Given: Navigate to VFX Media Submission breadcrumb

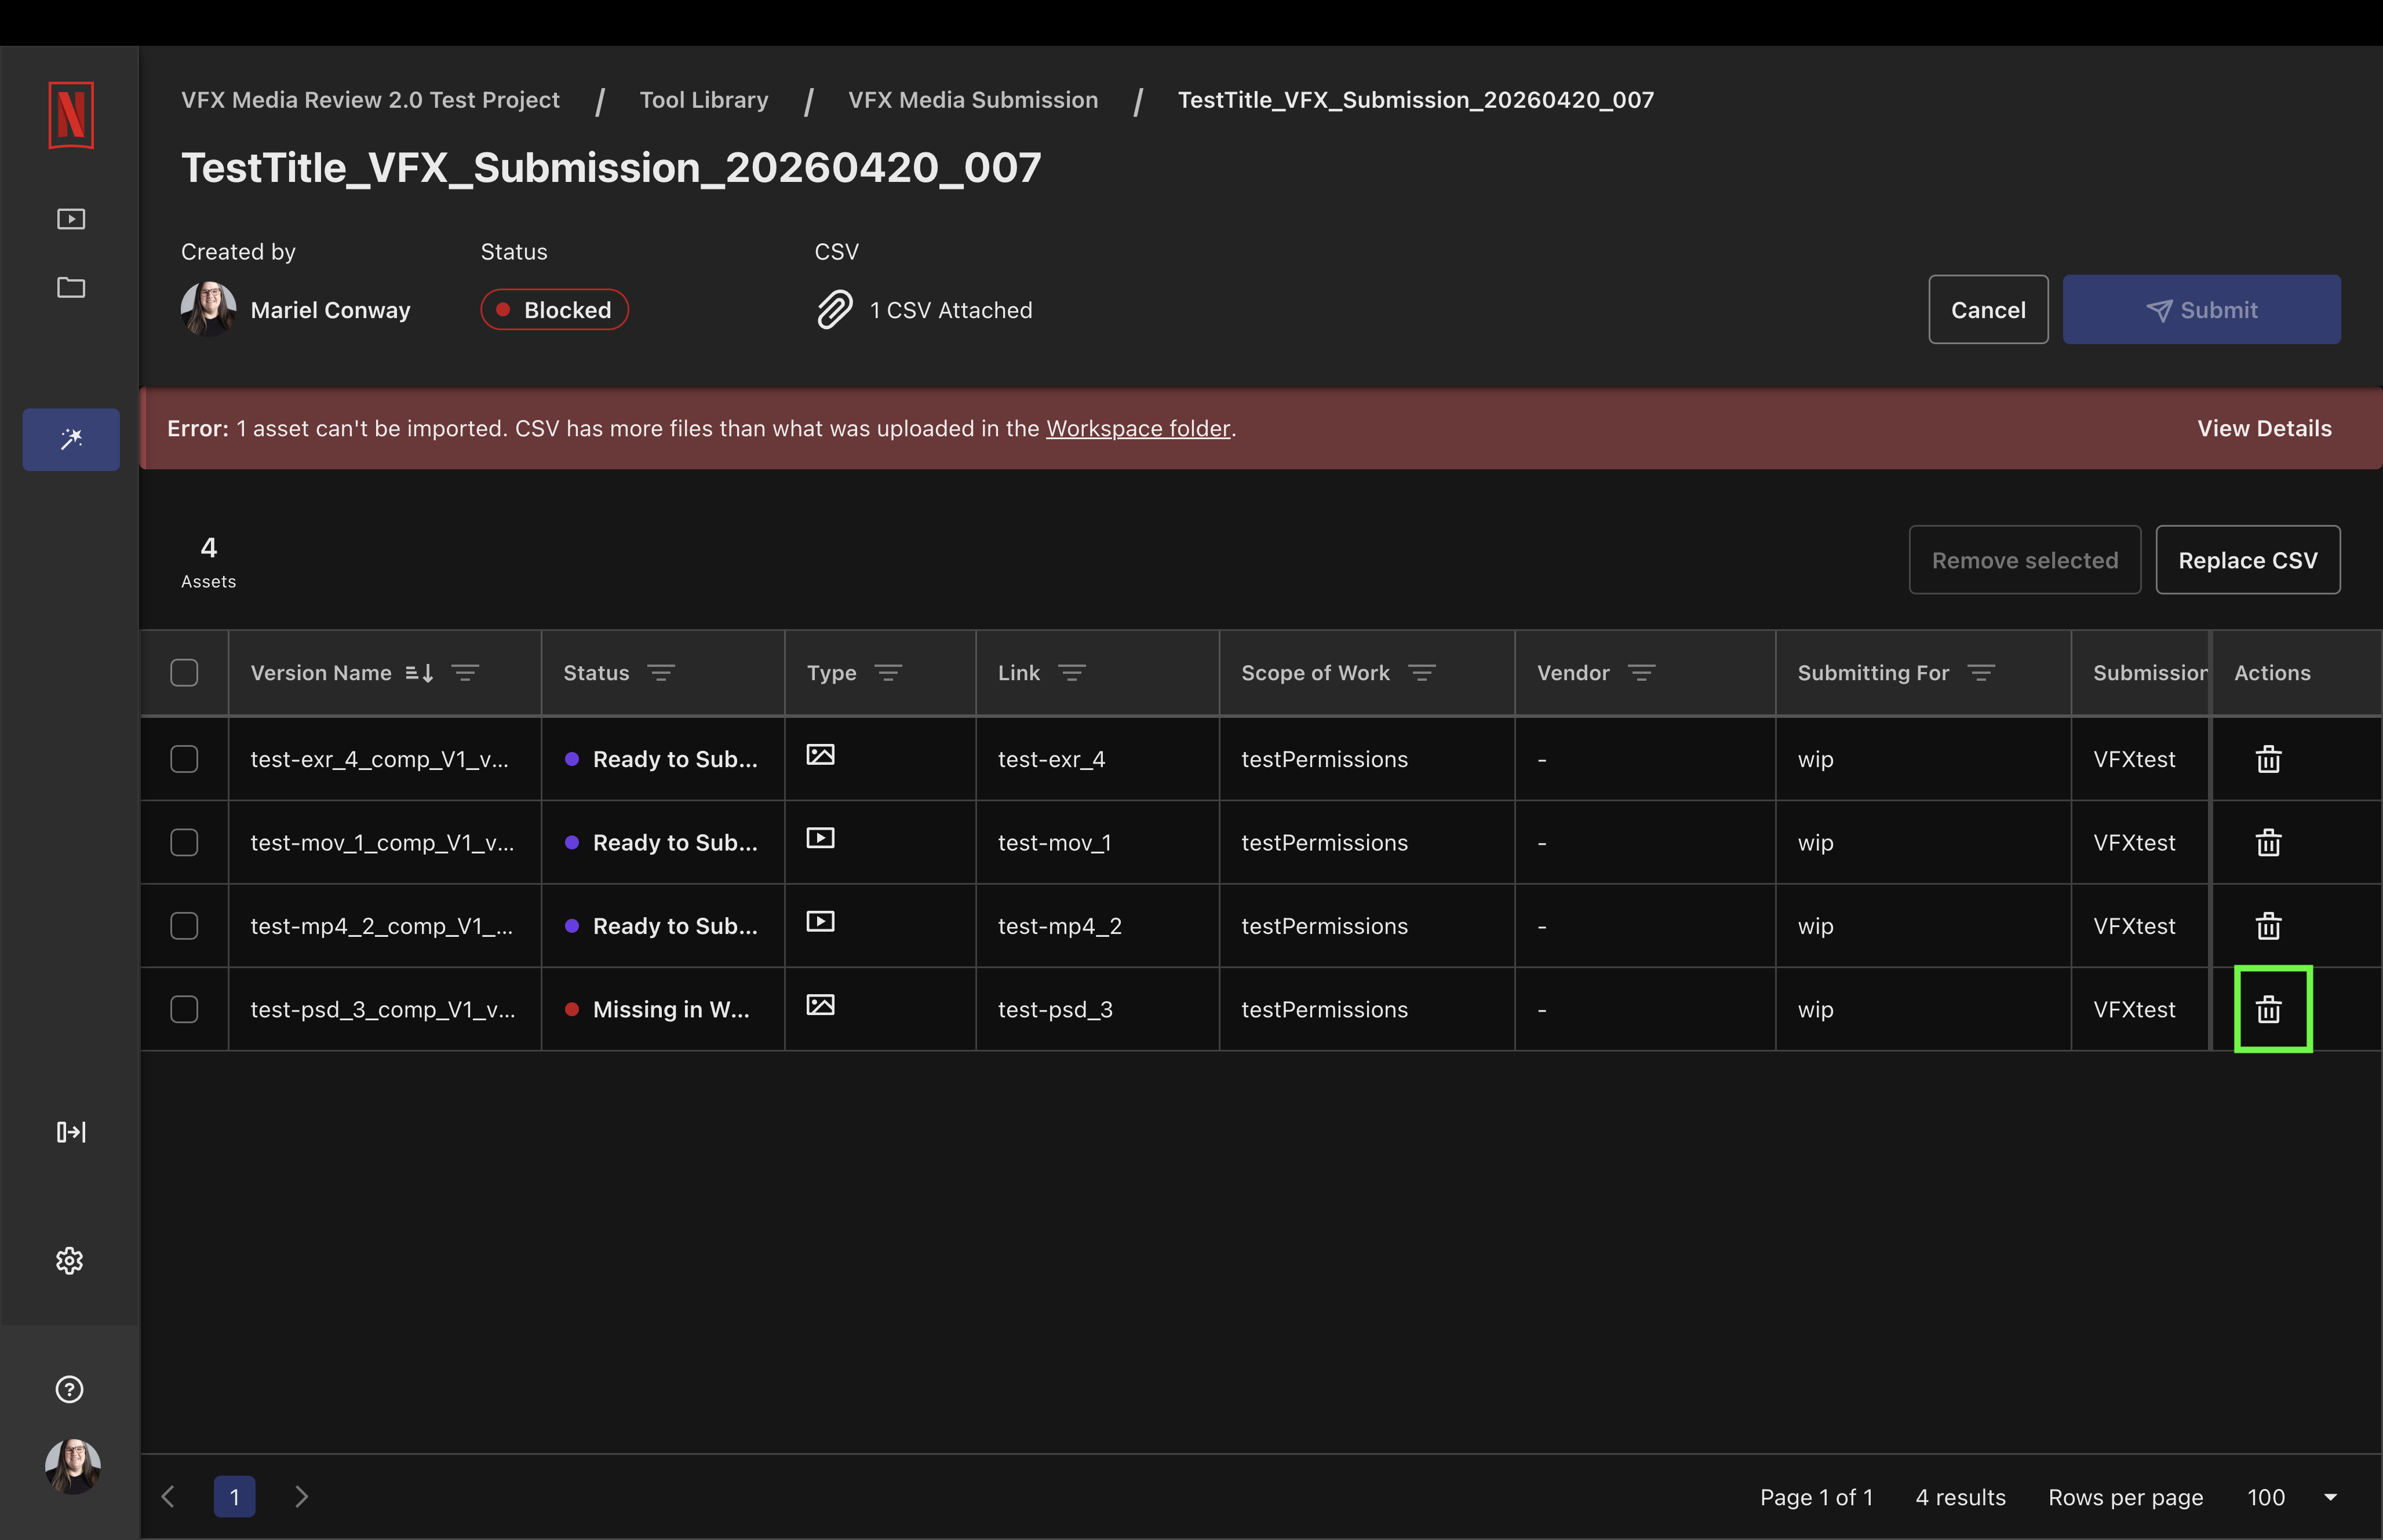Looking at the screenshot, I should (973, 100).
